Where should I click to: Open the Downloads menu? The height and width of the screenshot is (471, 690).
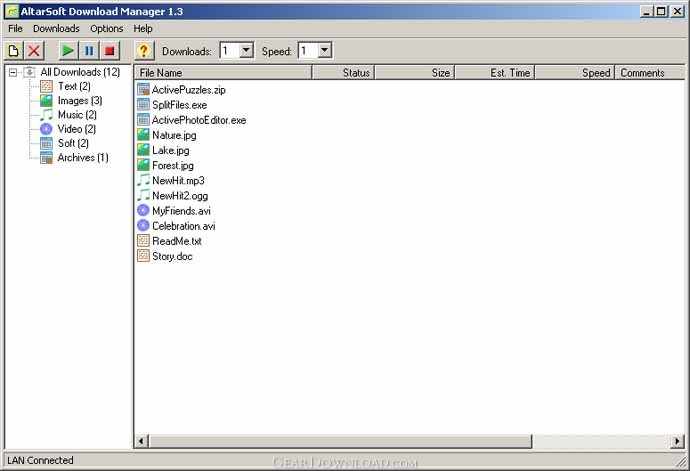click(56, 29)
